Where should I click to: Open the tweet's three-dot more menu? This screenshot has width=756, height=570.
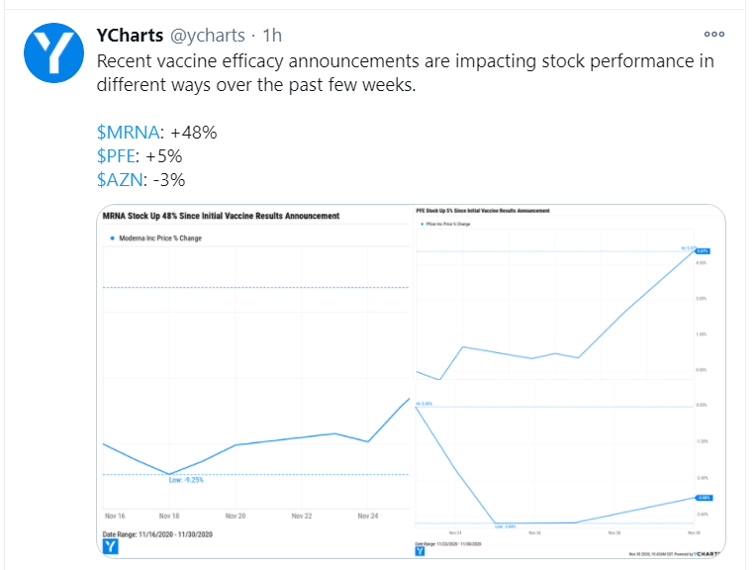[715, 33]
